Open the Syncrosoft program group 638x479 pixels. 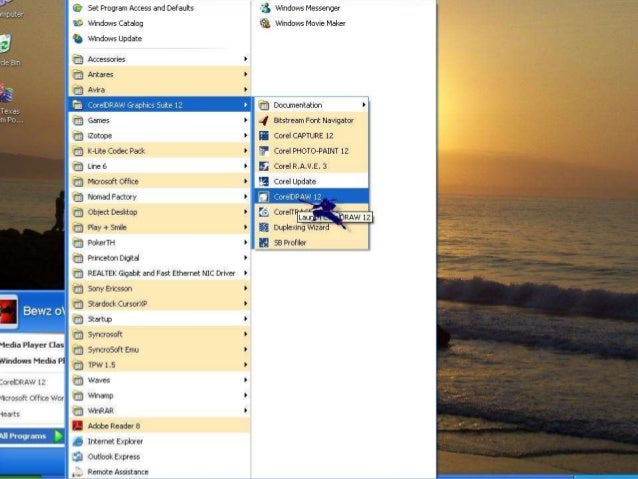point(160,335)
